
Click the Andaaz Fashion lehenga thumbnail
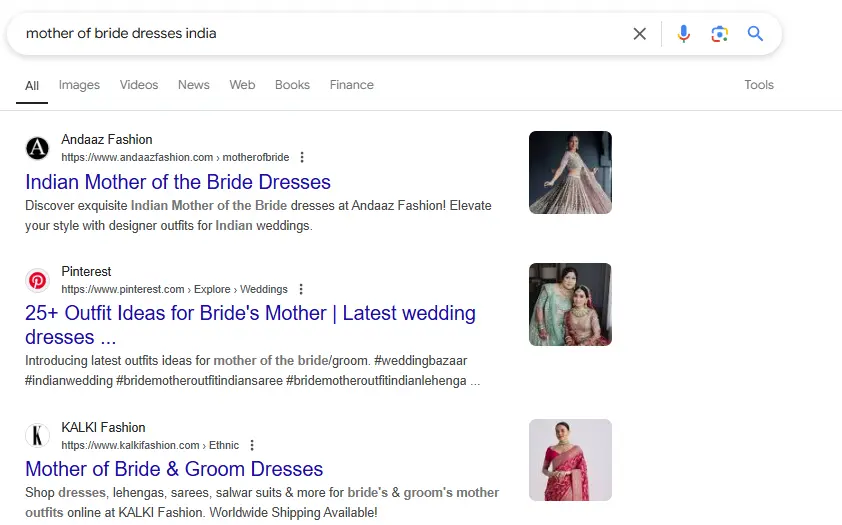click(570, 172)
